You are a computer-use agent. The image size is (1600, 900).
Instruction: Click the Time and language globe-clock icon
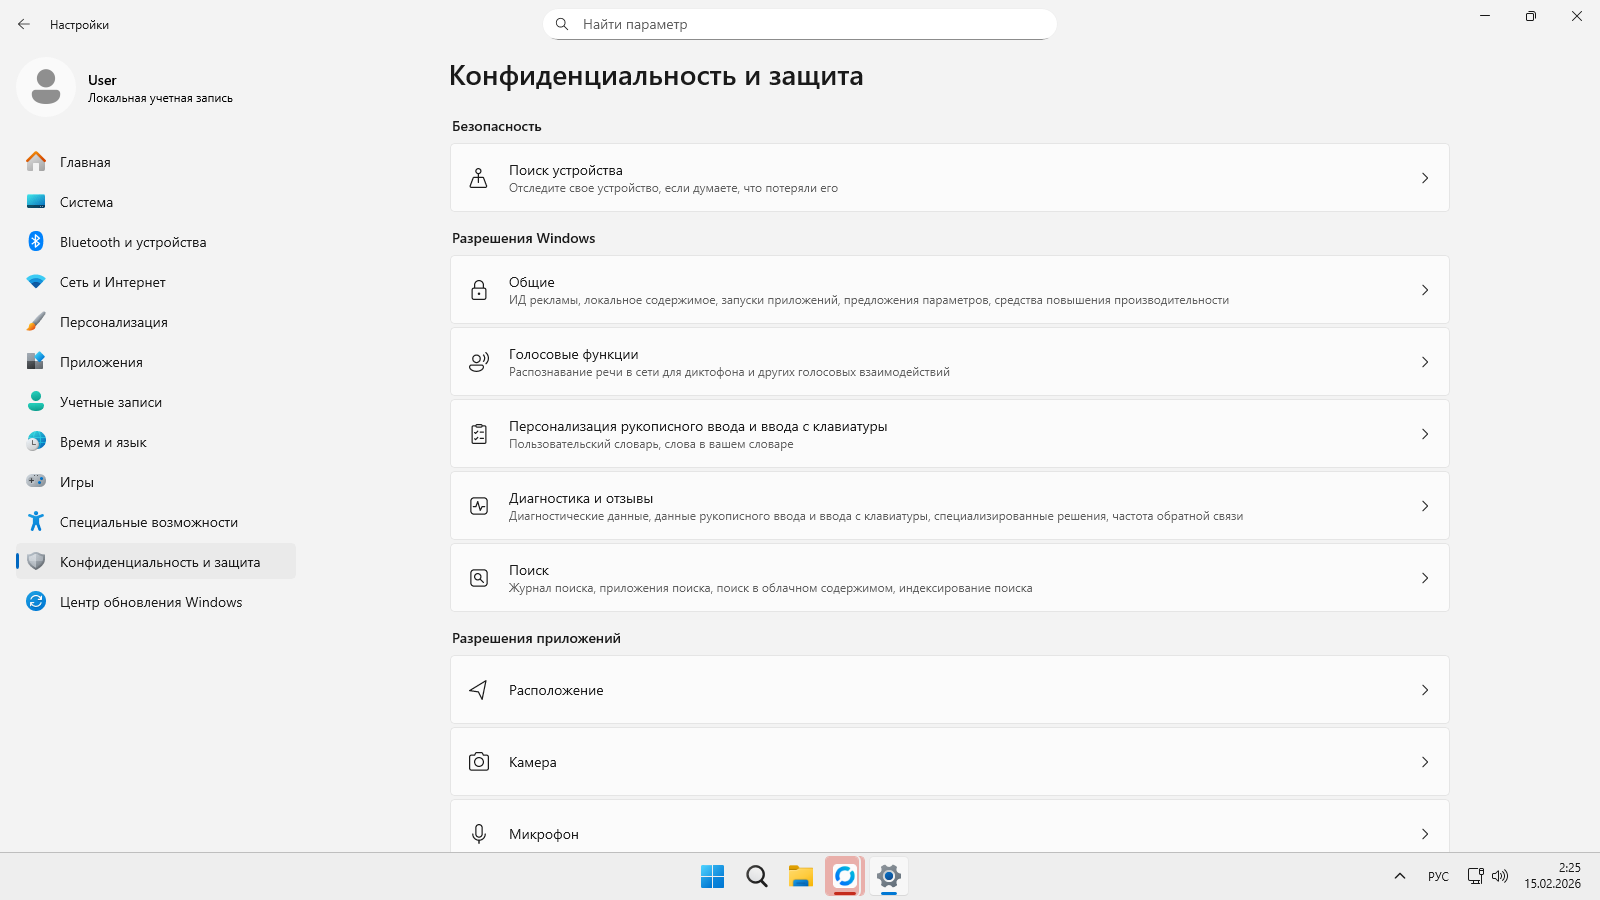coord(36,441)
